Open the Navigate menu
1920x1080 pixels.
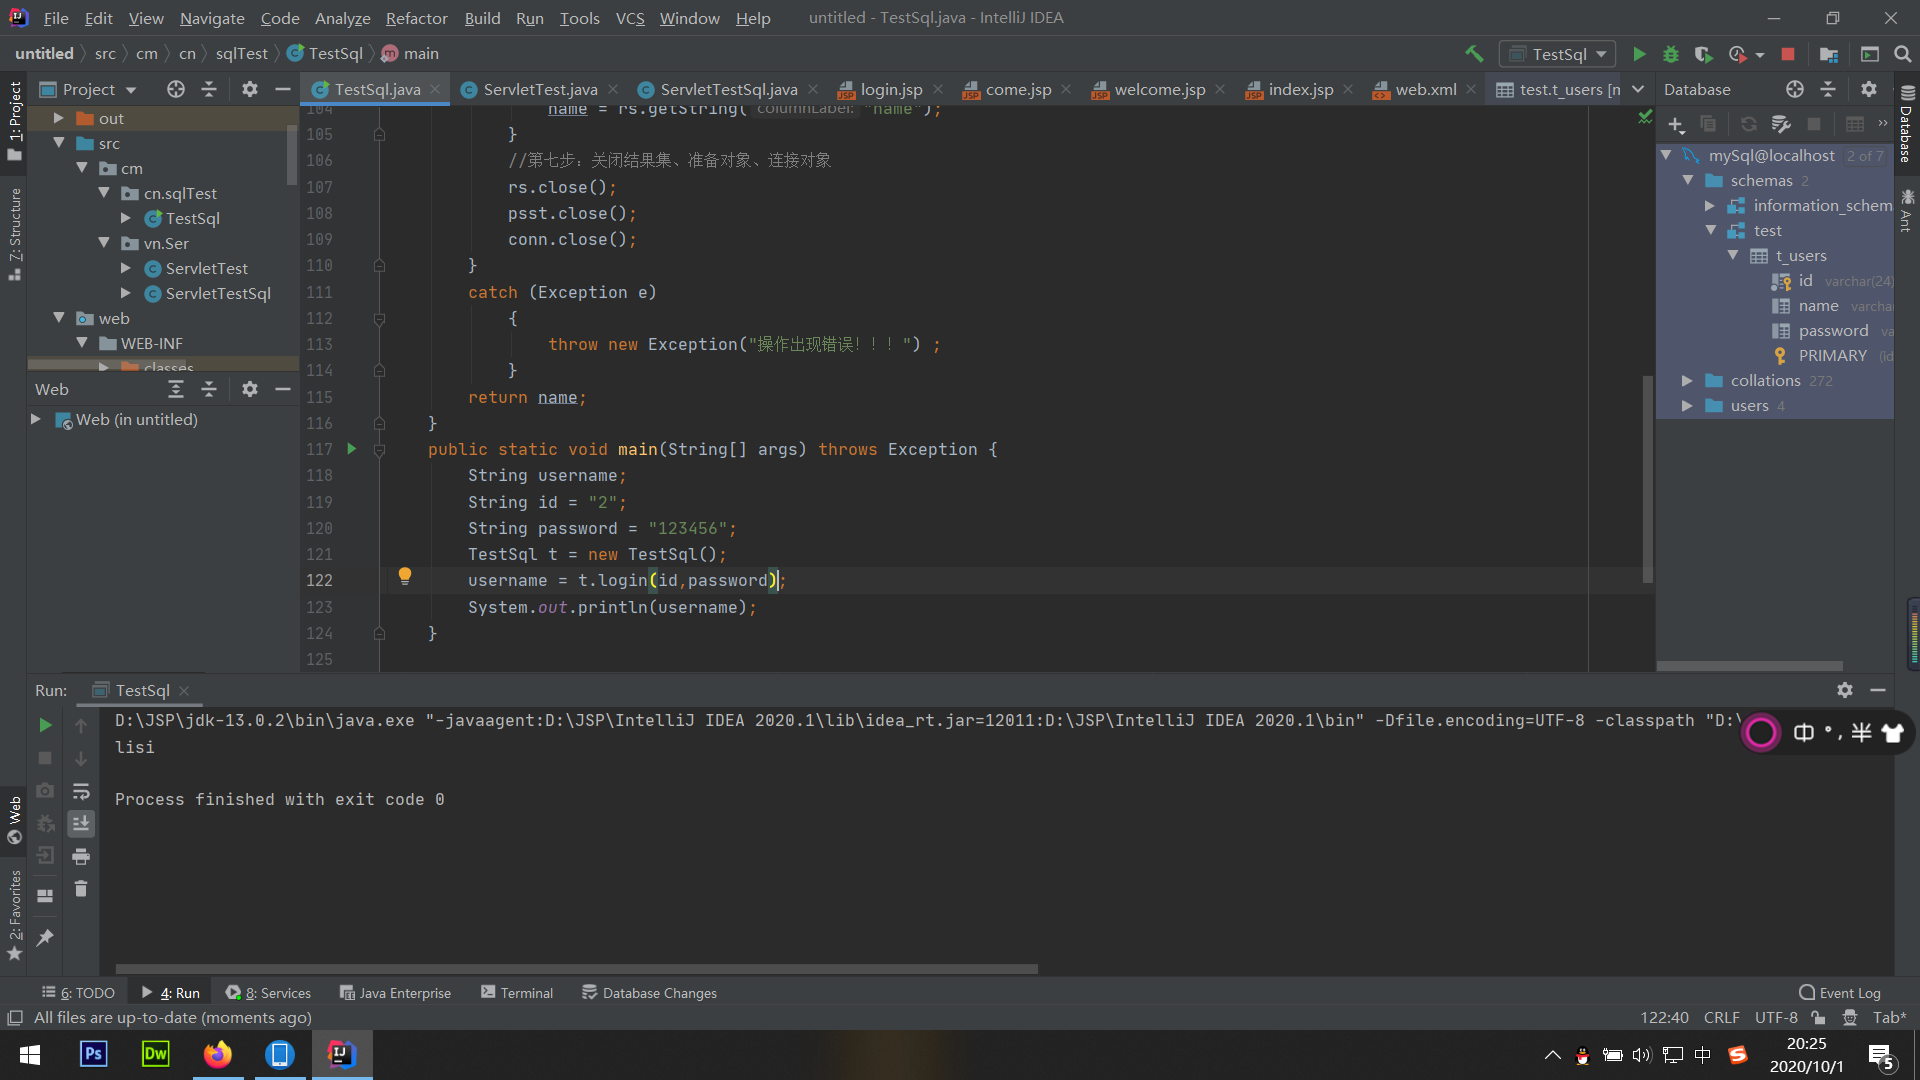[212, 18]
